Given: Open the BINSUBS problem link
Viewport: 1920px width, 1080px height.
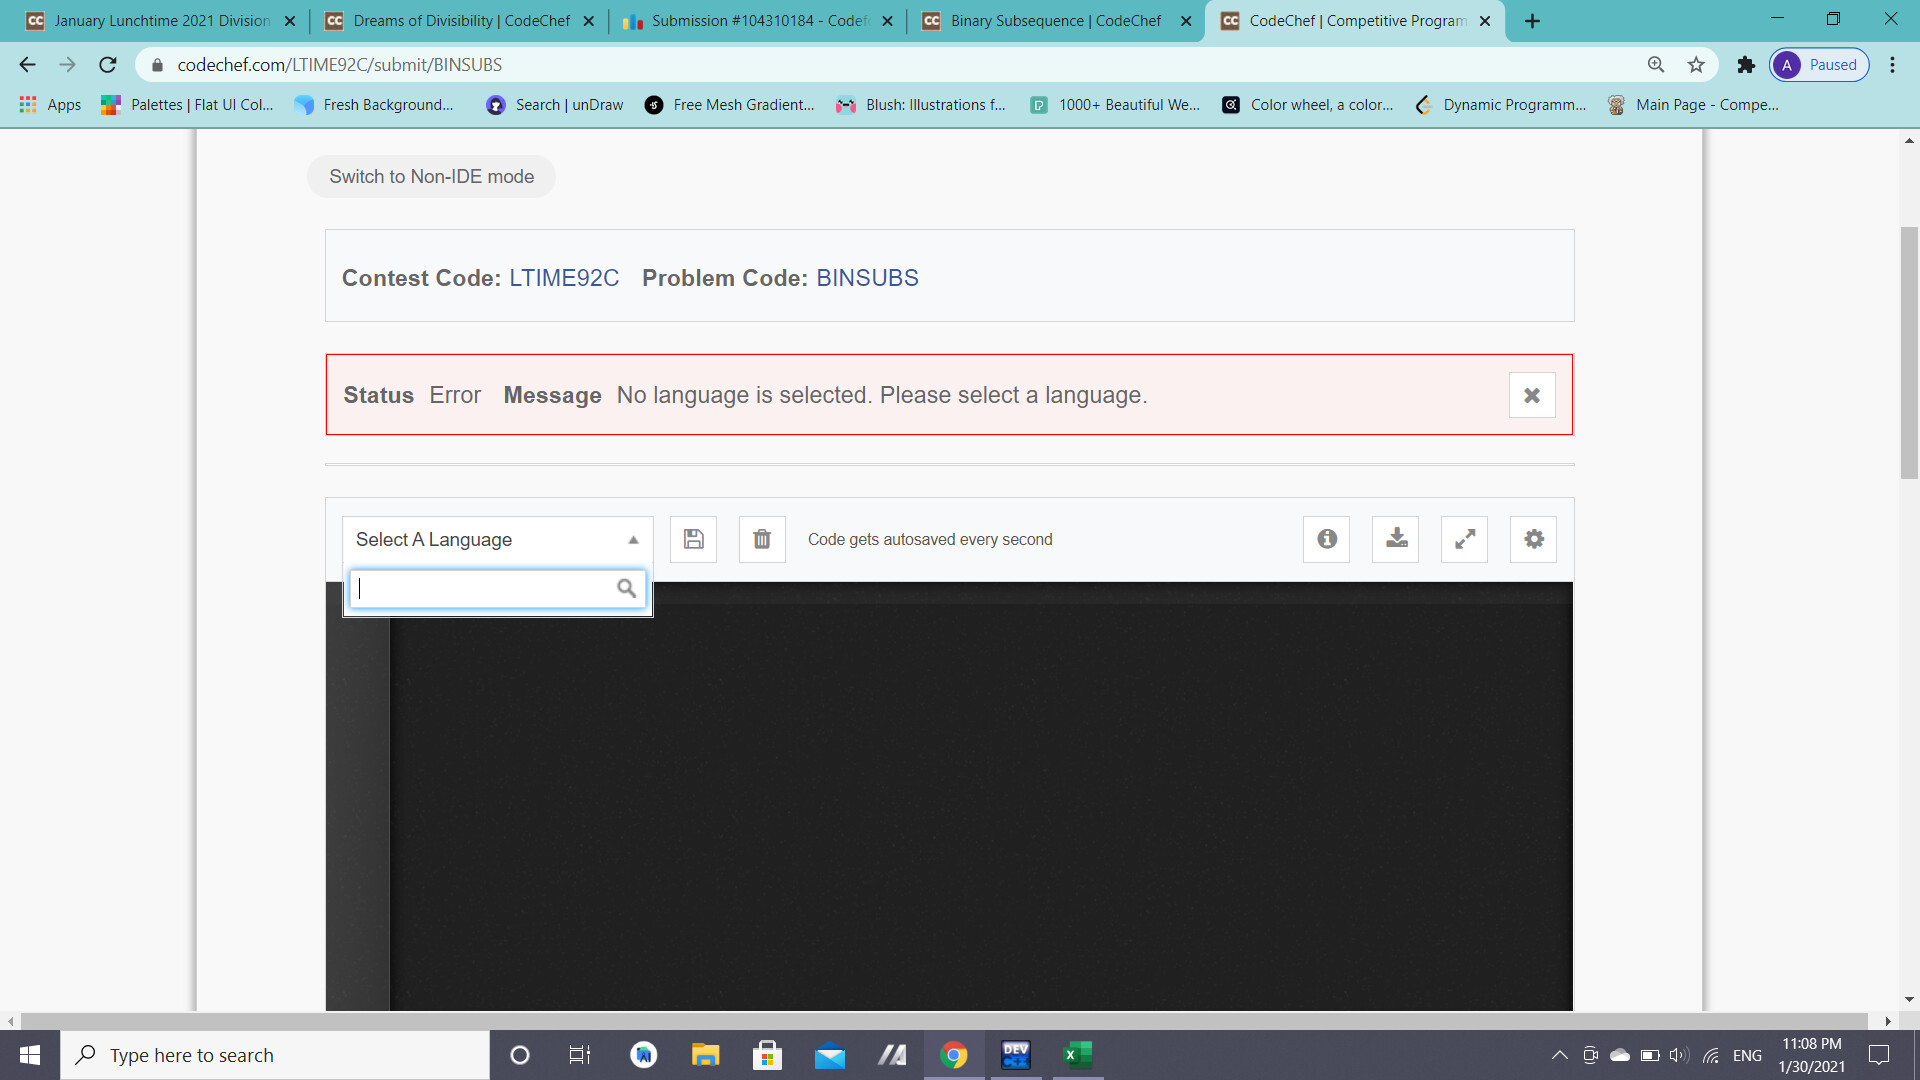Looking at the screenshot, I should (x=867, y=278).
